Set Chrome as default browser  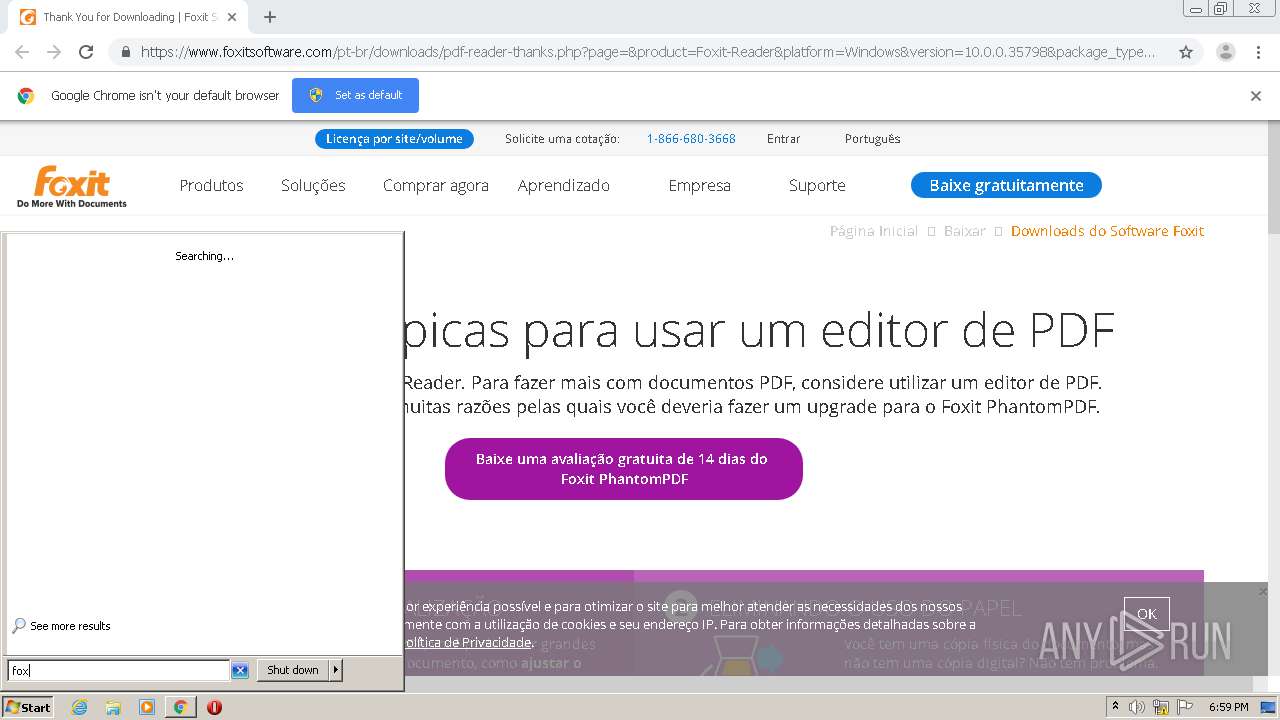(x=355, y=95)
